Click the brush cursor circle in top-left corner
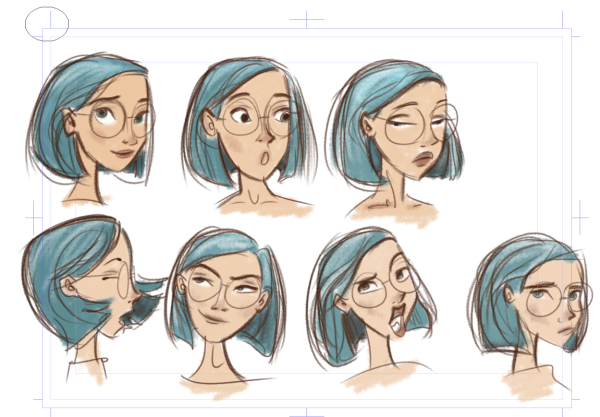Screen dimensions: 600x417 [48, 22]
